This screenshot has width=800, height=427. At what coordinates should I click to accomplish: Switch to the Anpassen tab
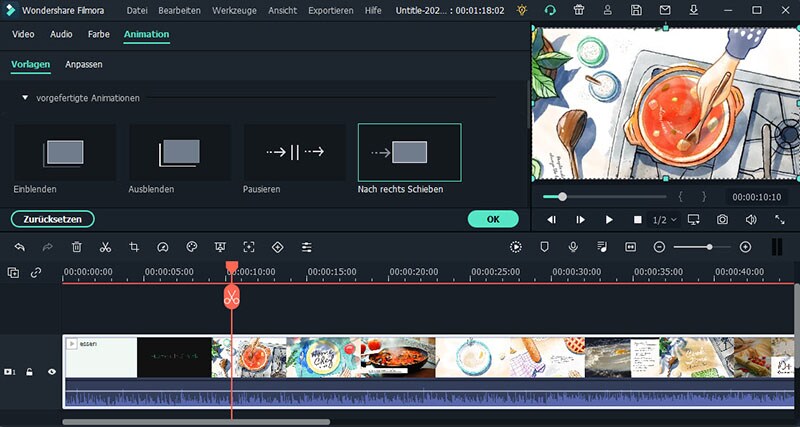pos(84,64)
